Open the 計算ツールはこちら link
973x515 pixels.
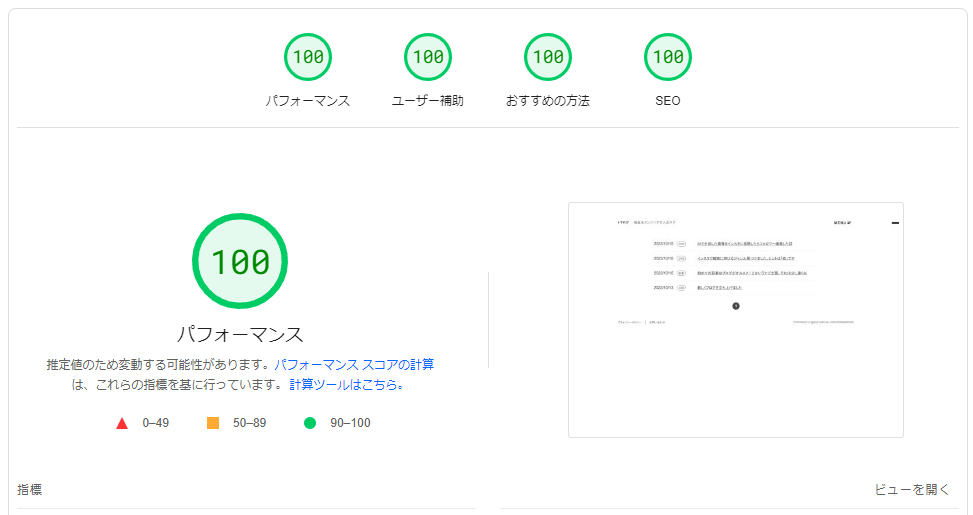coord(346,385)
